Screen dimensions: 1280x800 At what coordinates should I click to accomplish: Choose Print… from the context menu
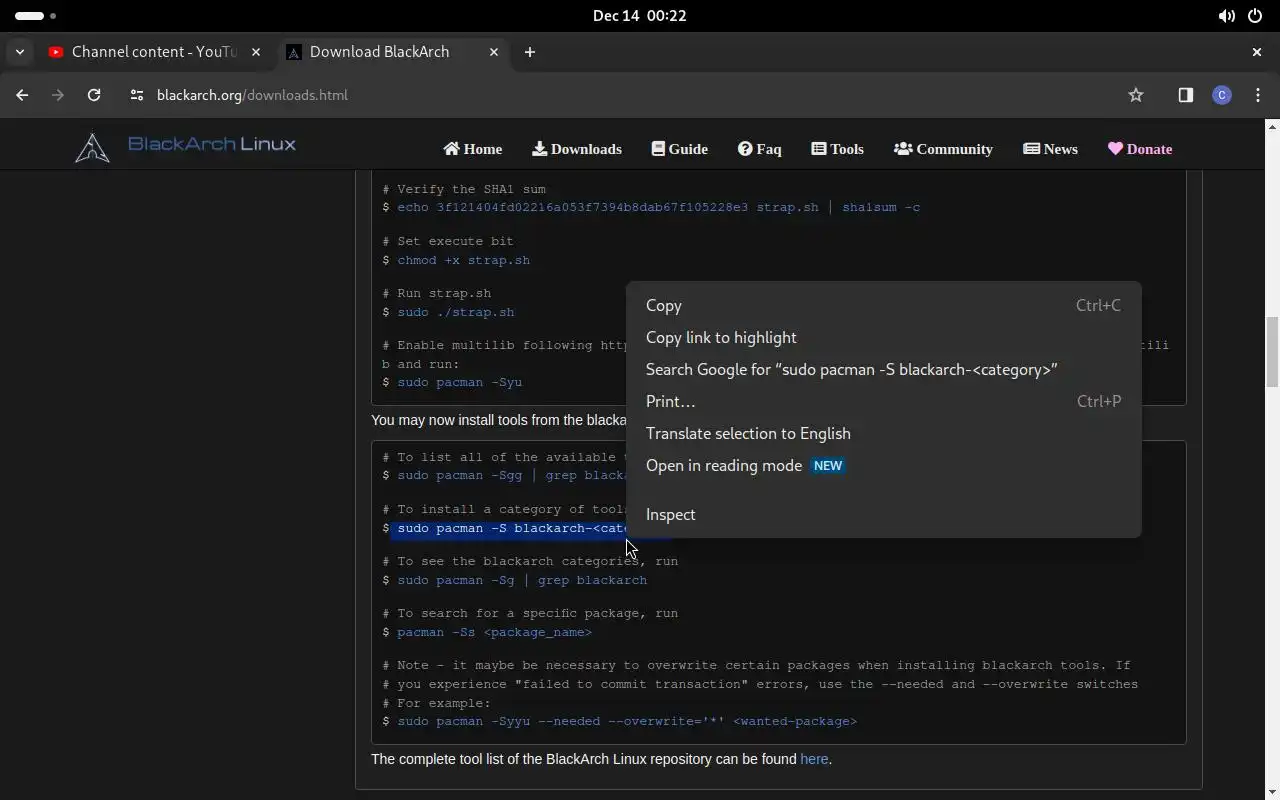(883, 402)
